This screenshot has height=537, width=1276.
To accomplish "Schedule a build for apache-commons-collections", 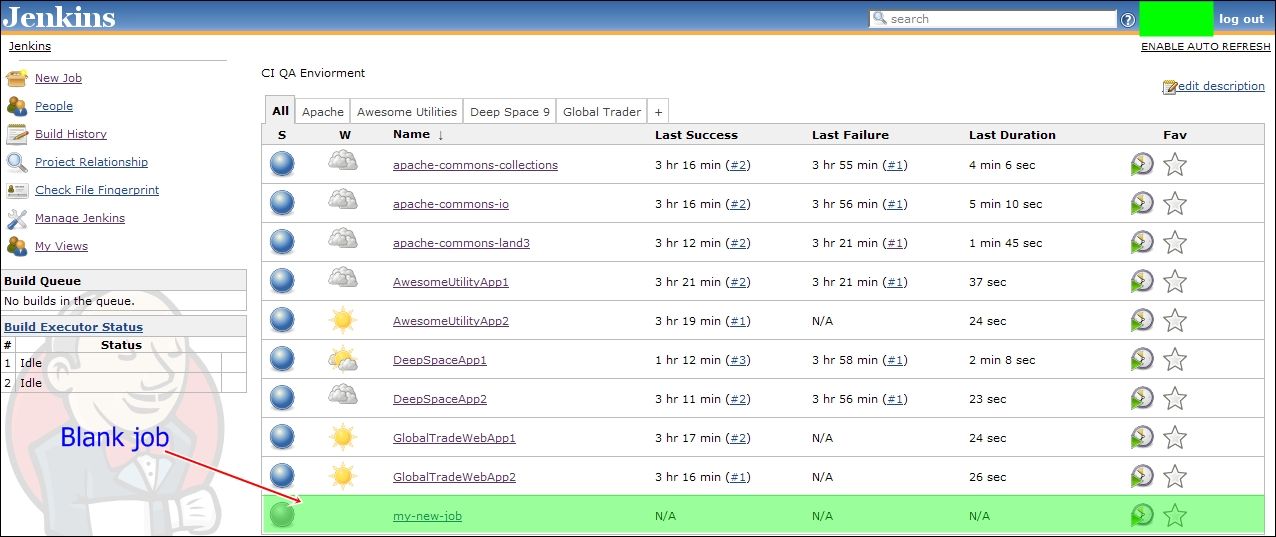I will point(1142,164).
